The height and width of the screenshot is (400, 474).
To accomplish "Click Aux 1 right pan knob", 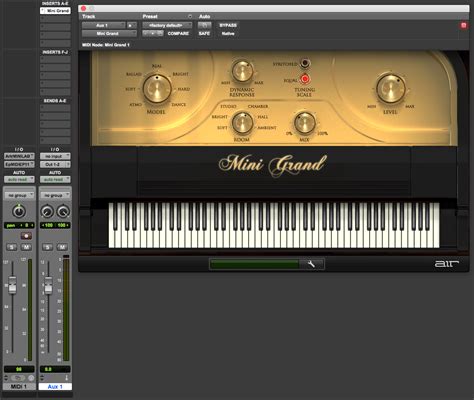I will point(63,211).
